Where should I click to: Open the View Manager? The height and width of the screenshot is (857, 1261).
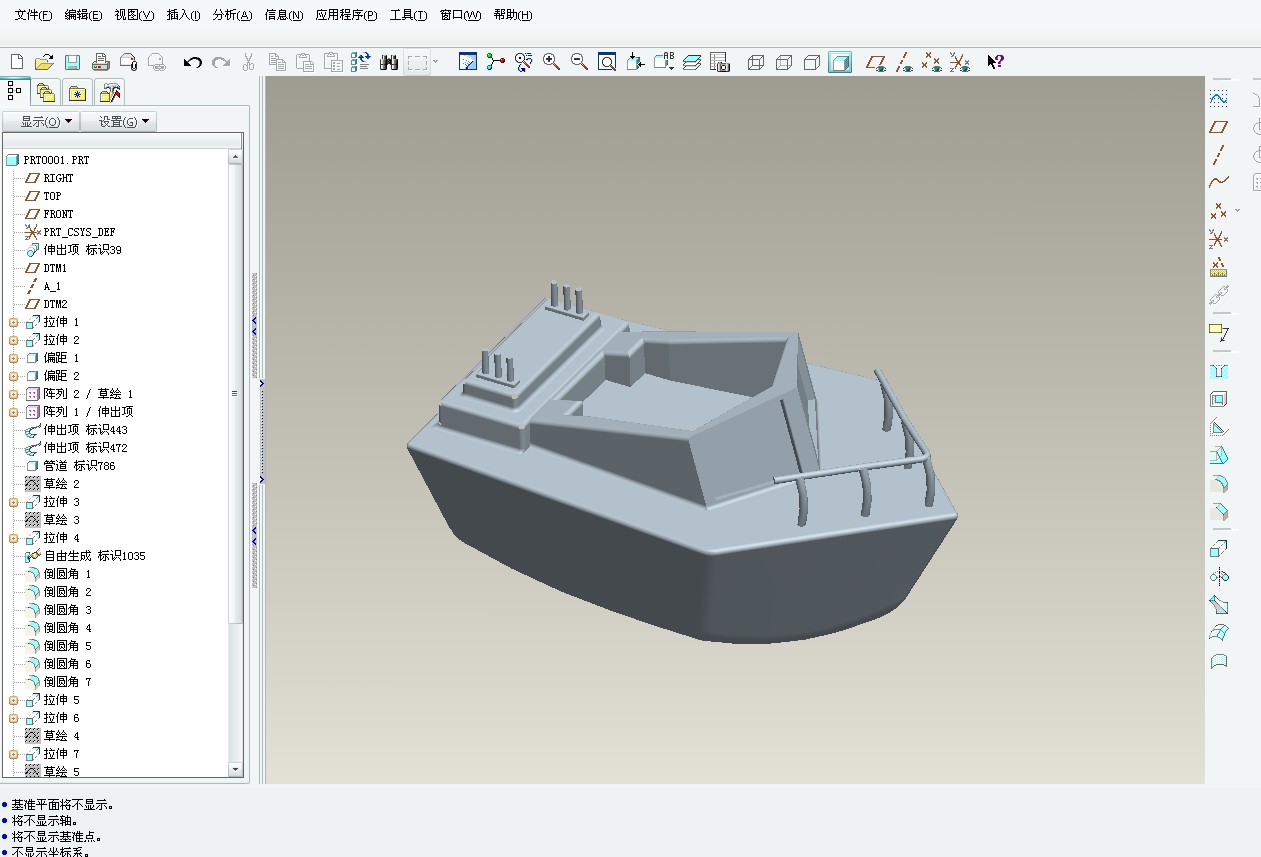coord(720,62)
